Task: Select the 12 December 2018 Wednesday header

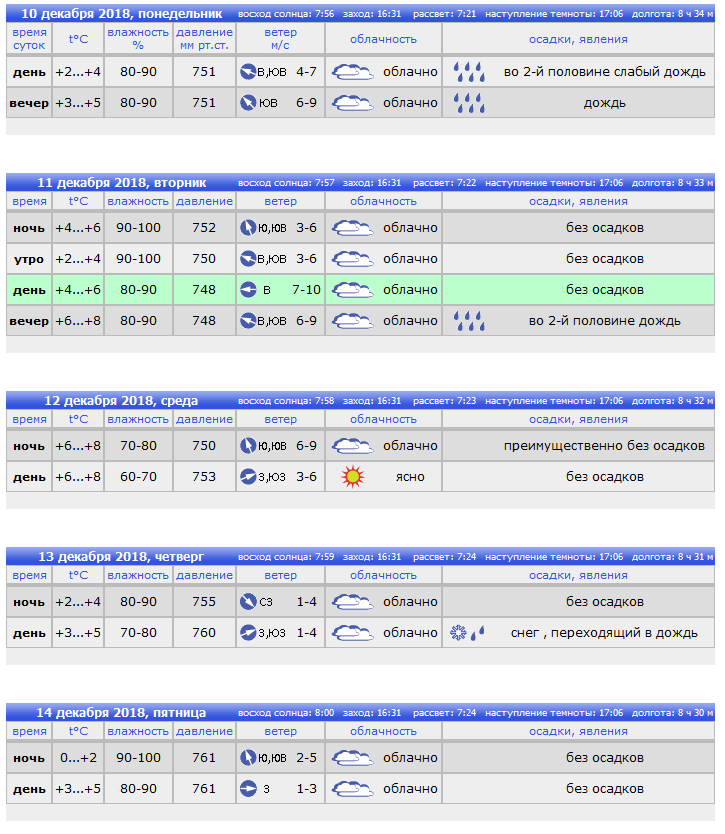Action: [x=121, y=401]
